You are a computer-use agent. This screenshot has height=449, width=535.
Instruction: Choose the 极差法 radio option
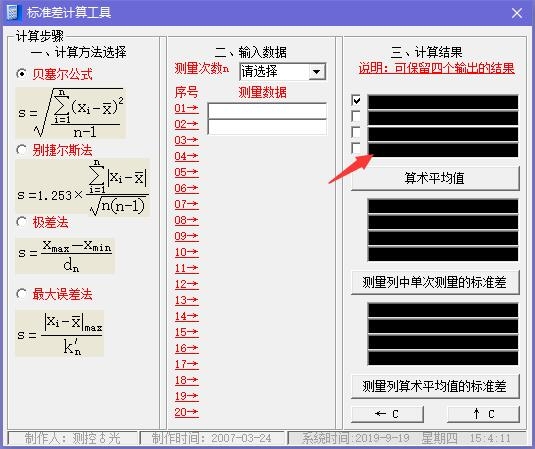point(21,222)
